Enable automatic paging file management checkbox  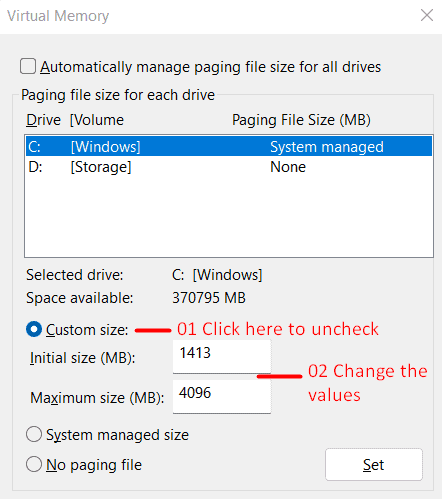click(28, 66)
